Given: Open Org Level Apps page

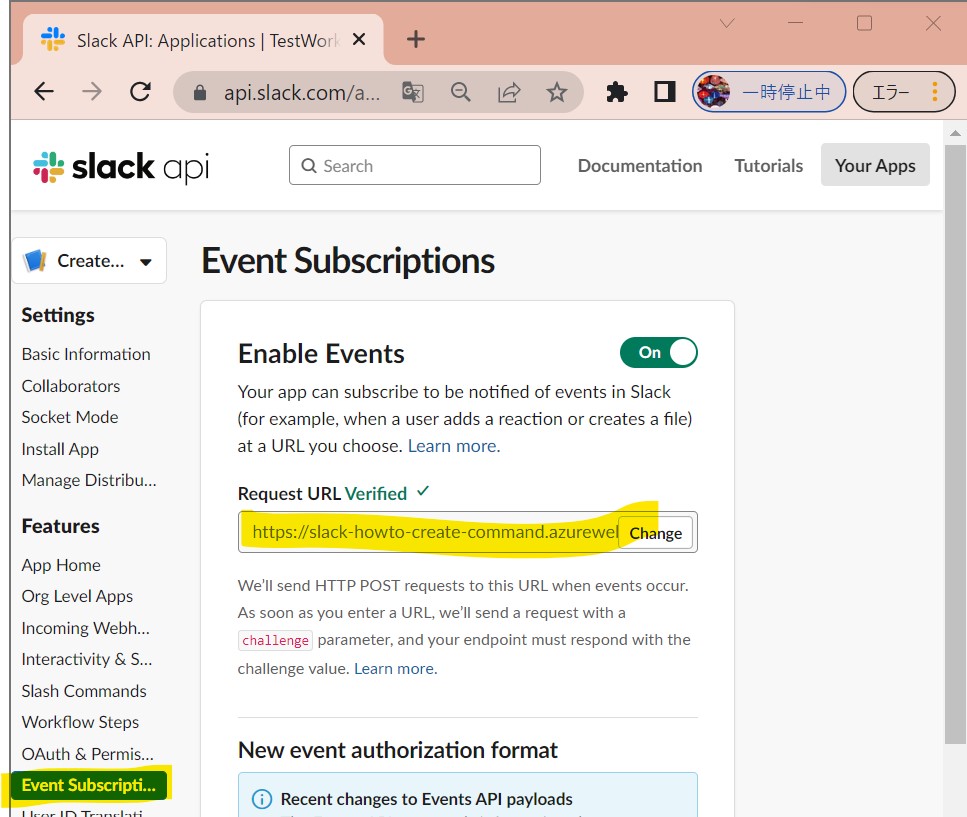Looking at the screenshot, I should tap(77, 596).
